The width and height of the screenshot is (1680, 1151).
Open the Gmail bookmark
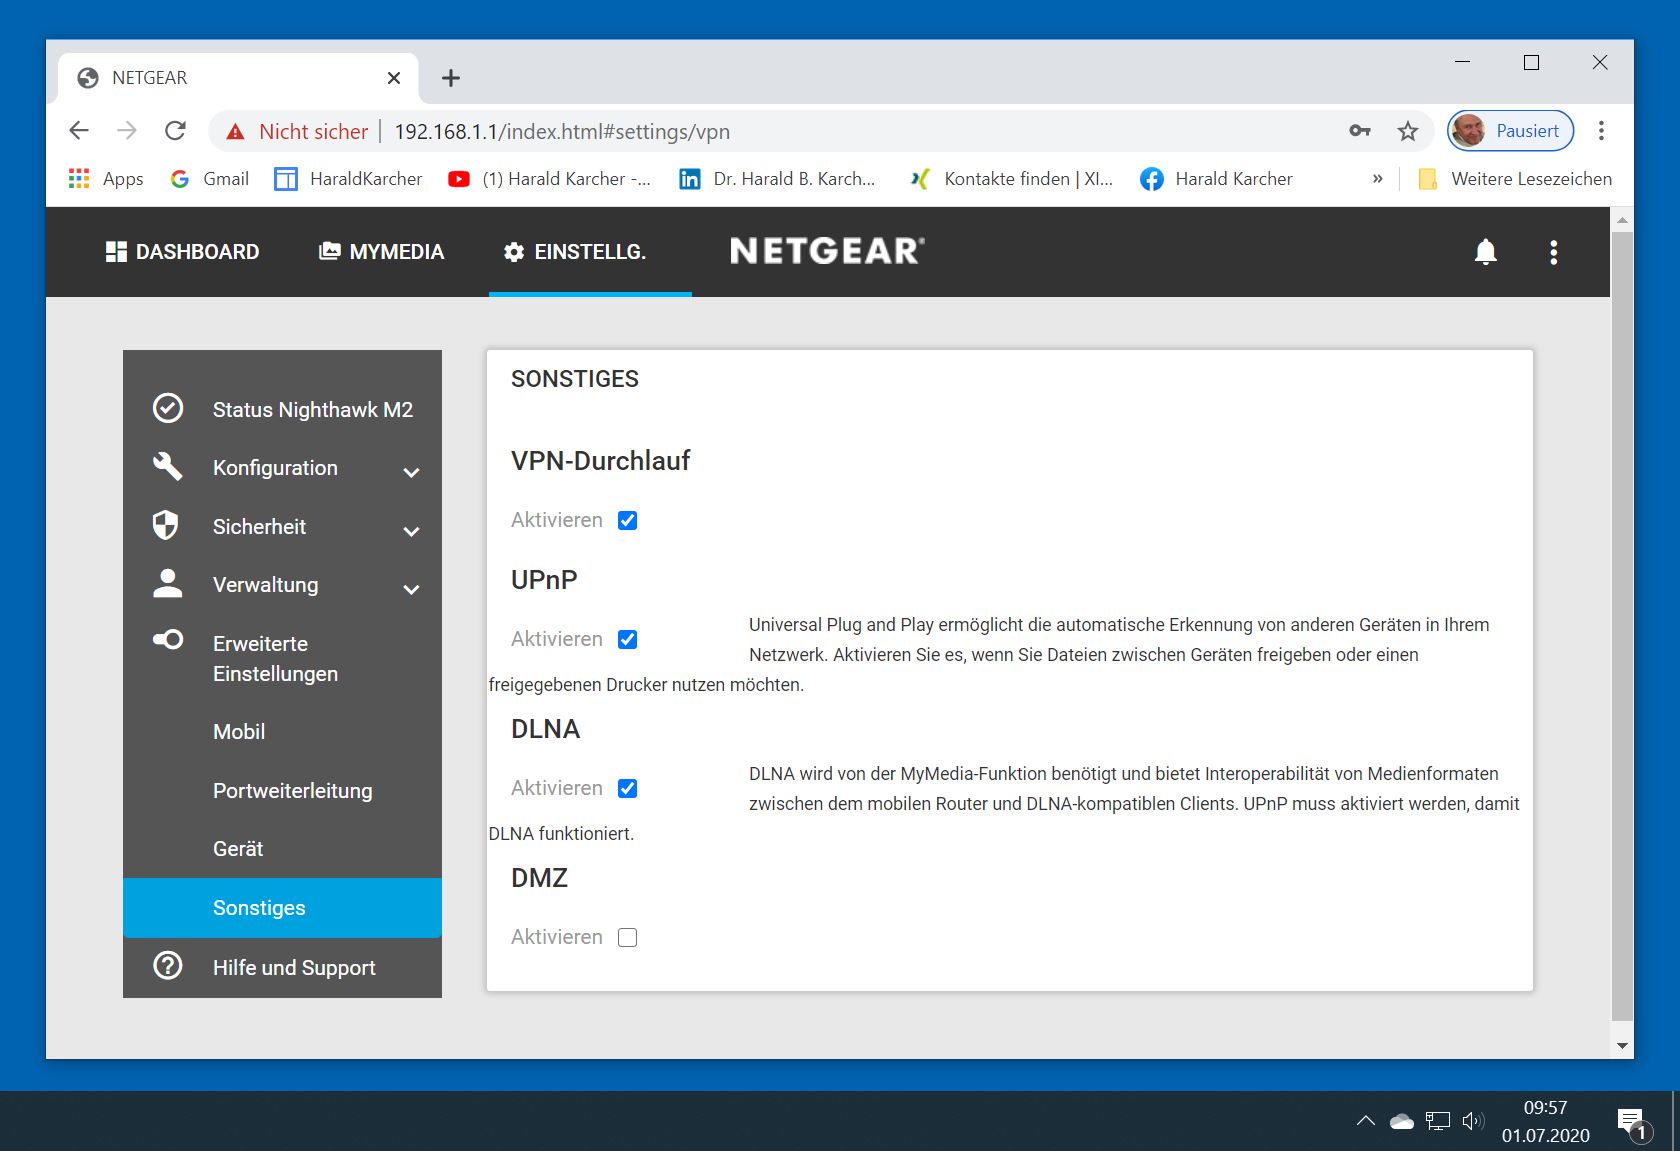point(210,179)
